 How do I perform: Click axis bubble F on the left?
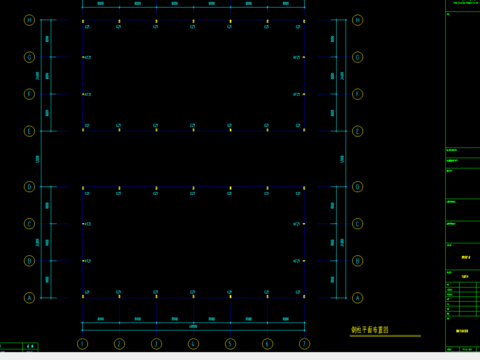(x=29, y=94)
